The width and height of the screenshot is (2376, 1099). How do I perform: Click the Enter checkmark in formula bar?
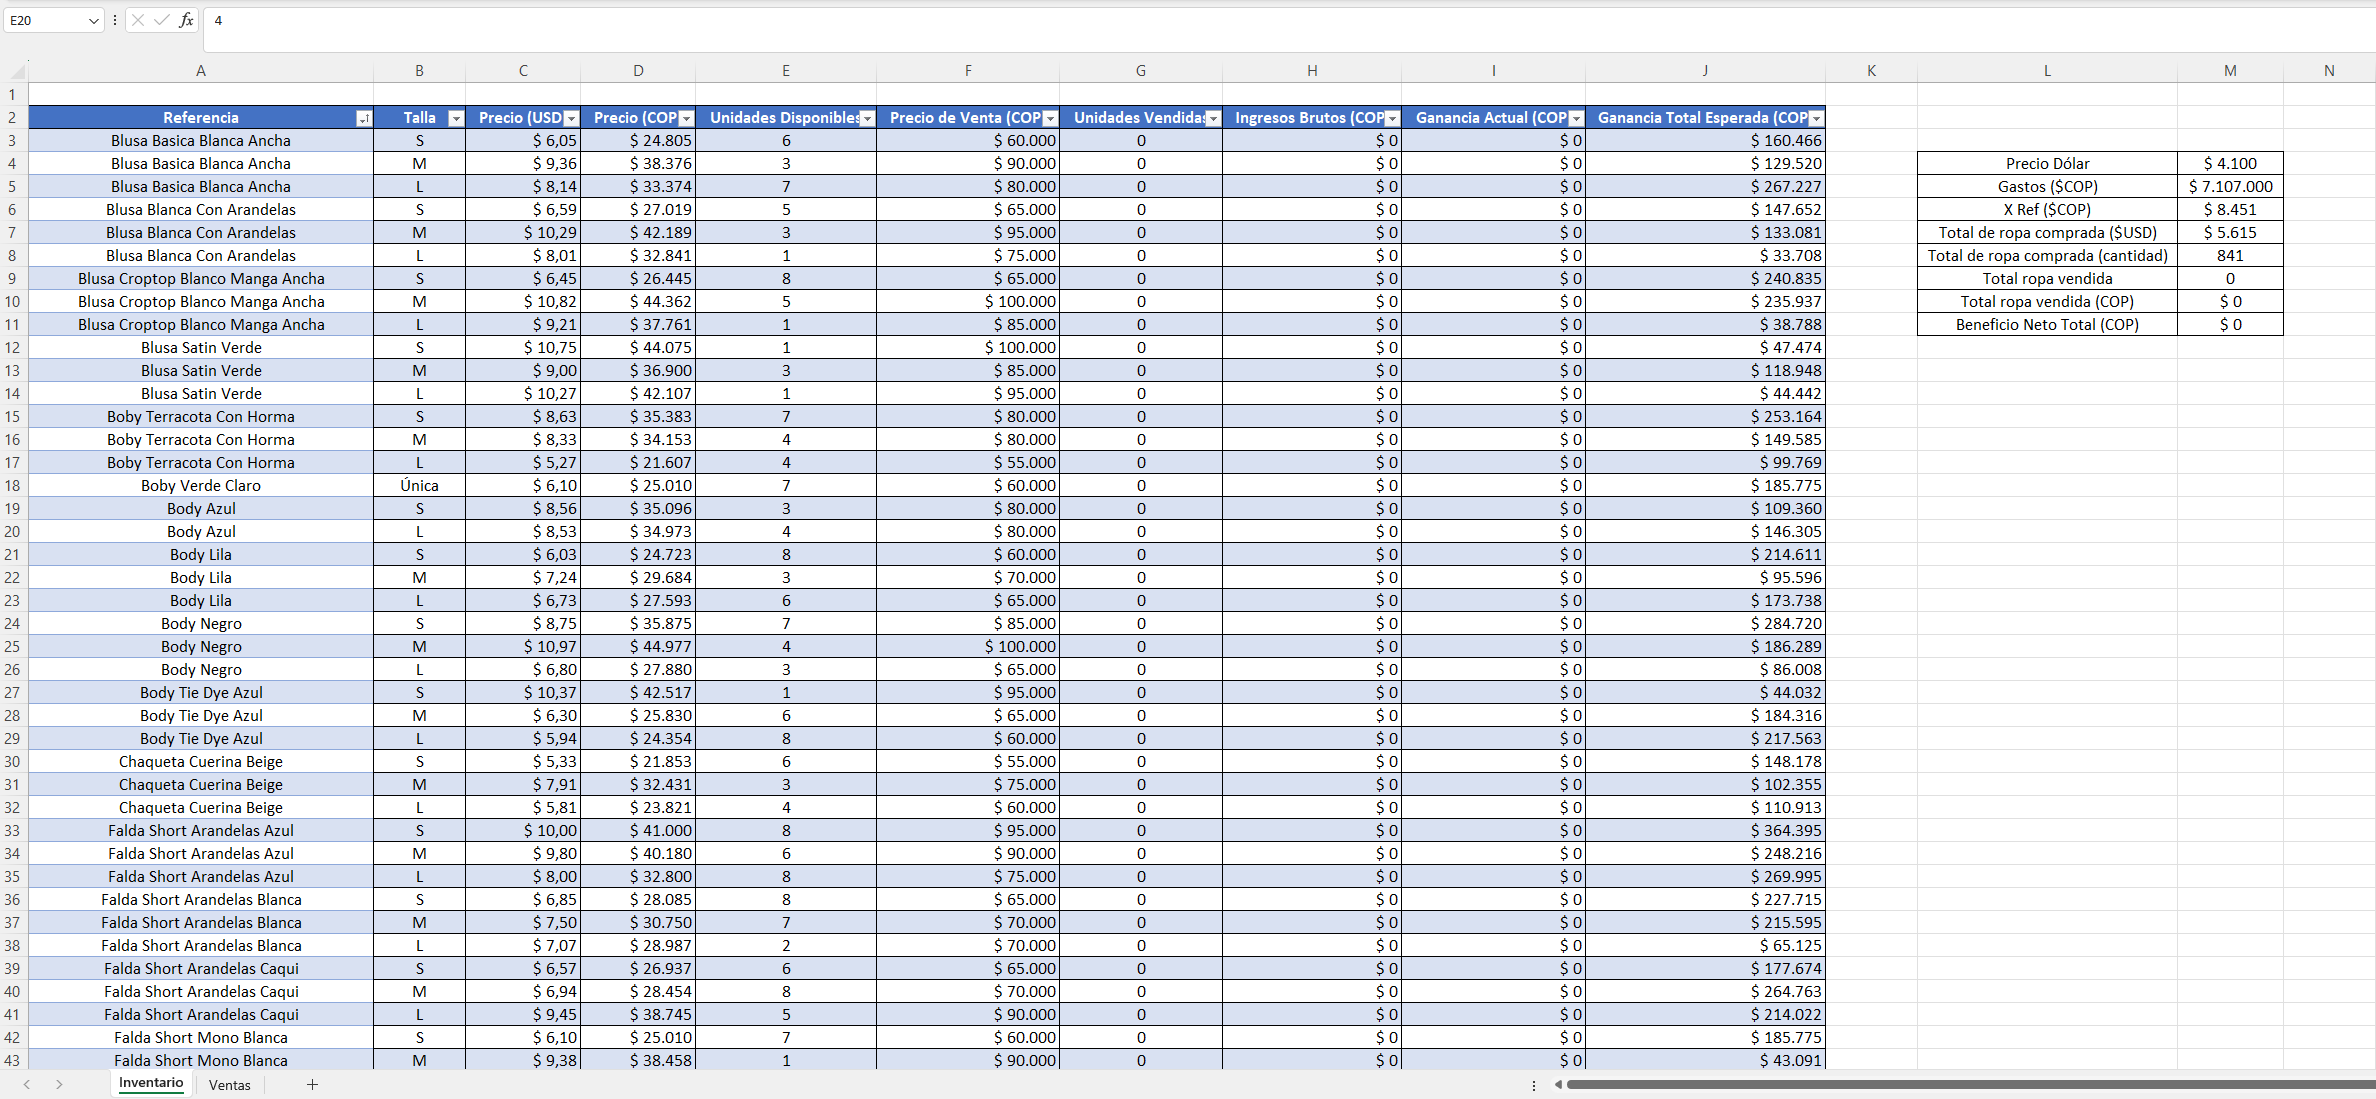(x=162, y=20)
